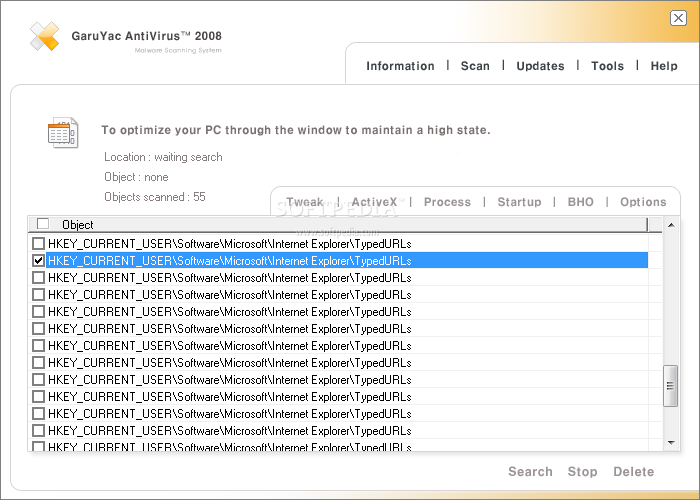
Task: Click the scrollbar up arrow
Action: pyautogui.click(x=671, y=225)
